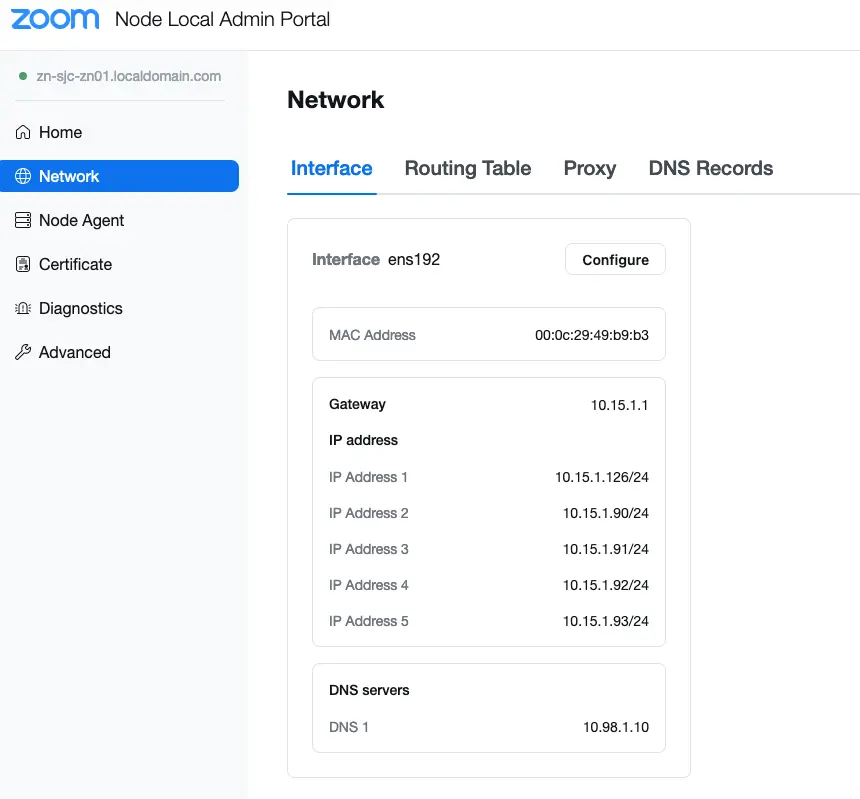This screenshot has width=860, height=799.
Task: Switch to the Routing Table tab
Action: 467,168
